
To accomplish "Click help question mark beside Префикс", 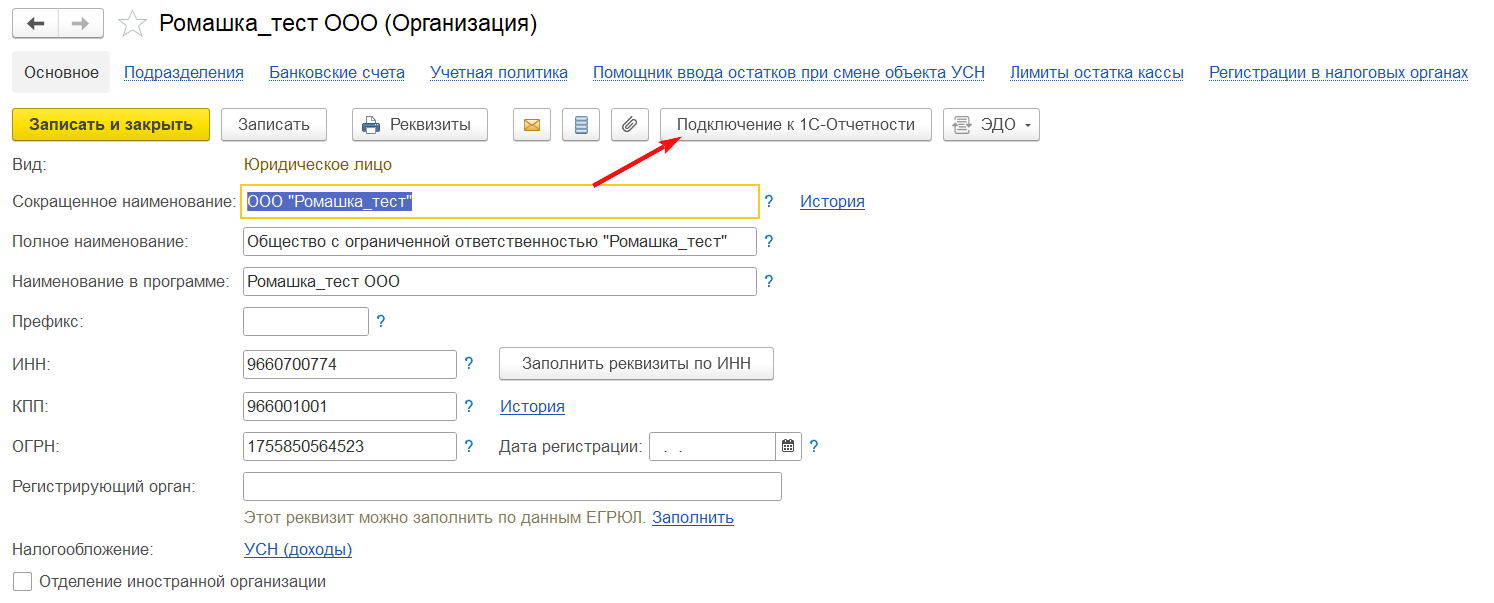I will (x=380, y=322).
